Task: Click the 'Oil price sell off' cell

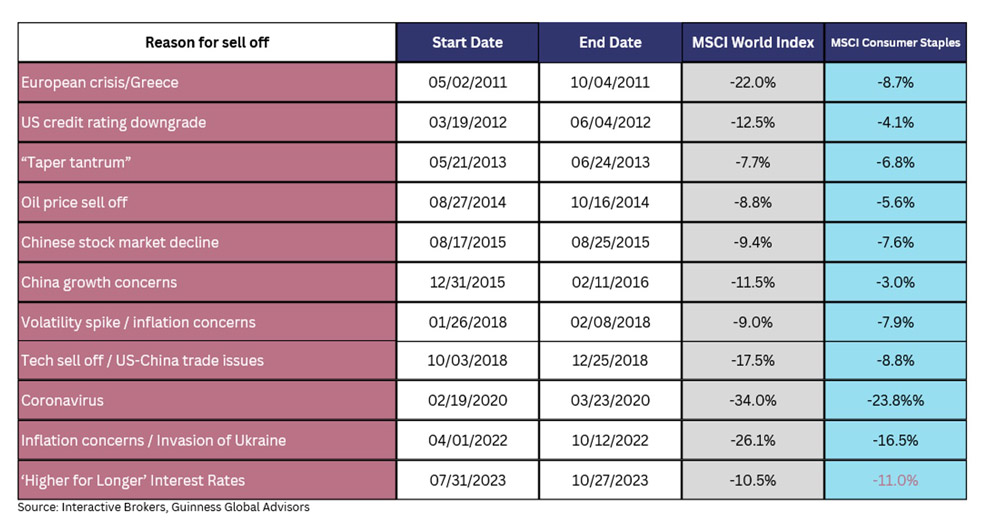Action: [207, 202]
